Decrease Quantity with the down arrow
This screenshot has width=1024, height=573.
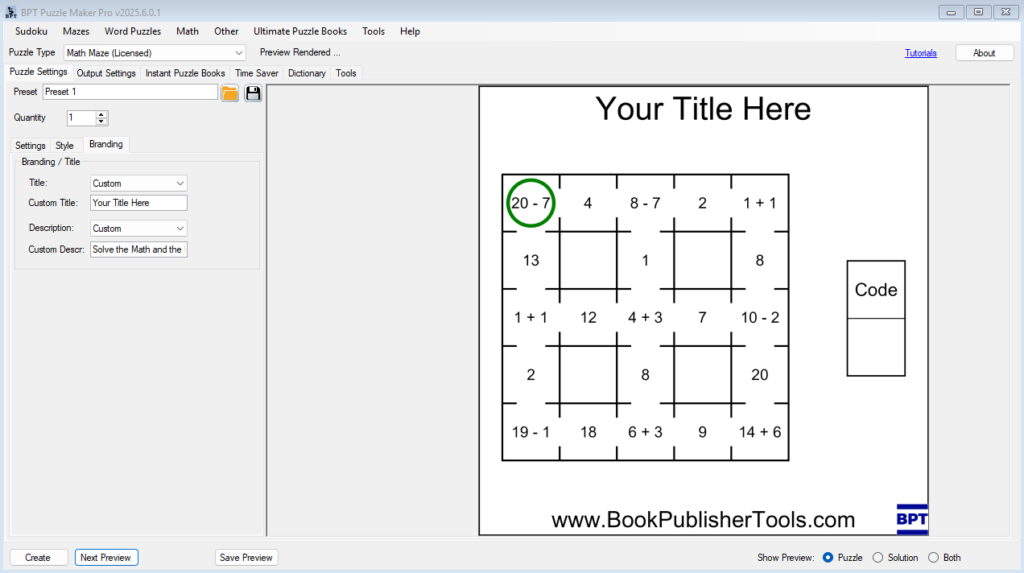[101, 122]
